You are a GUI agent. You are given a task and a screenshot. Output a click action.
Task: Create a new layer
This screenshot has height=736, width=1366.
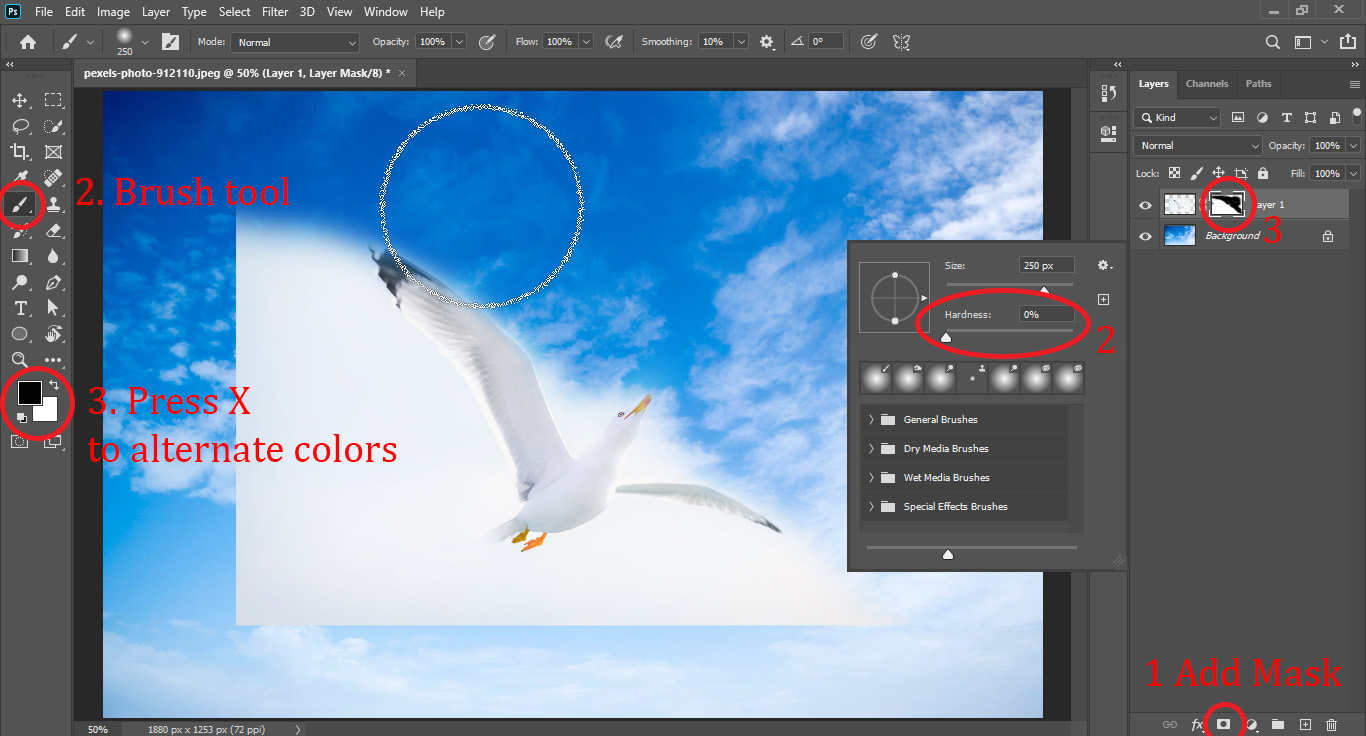click(x=1304, y=723)
